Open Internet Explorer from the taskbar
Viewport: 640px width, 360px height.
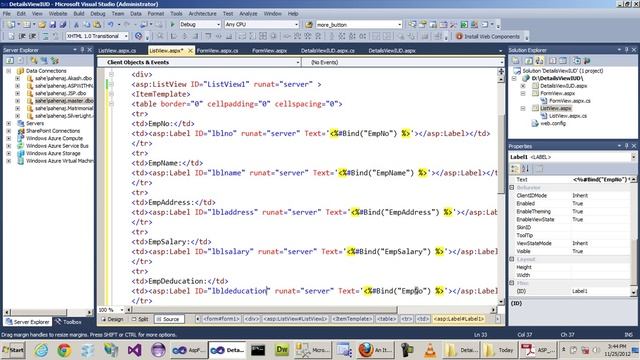pos(41,350)
